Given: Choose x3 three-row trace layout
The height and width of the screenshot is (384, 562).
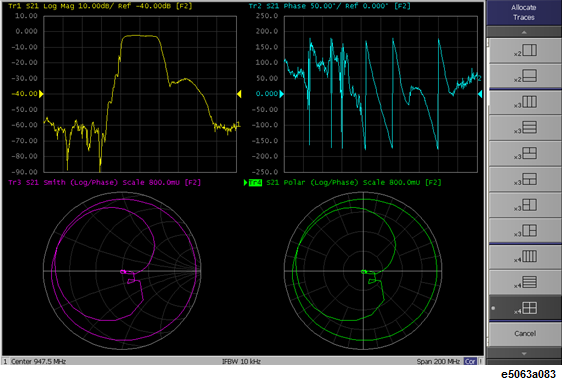Looking at the screenshot, I should (525, 128).
